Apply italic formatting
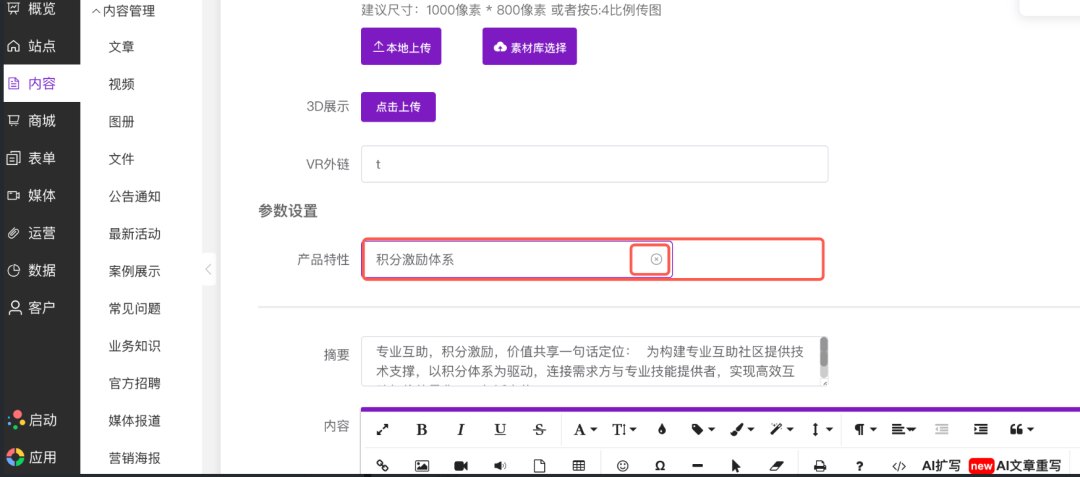The height and width of the screenshot is (477, 1080). (461, 430)
